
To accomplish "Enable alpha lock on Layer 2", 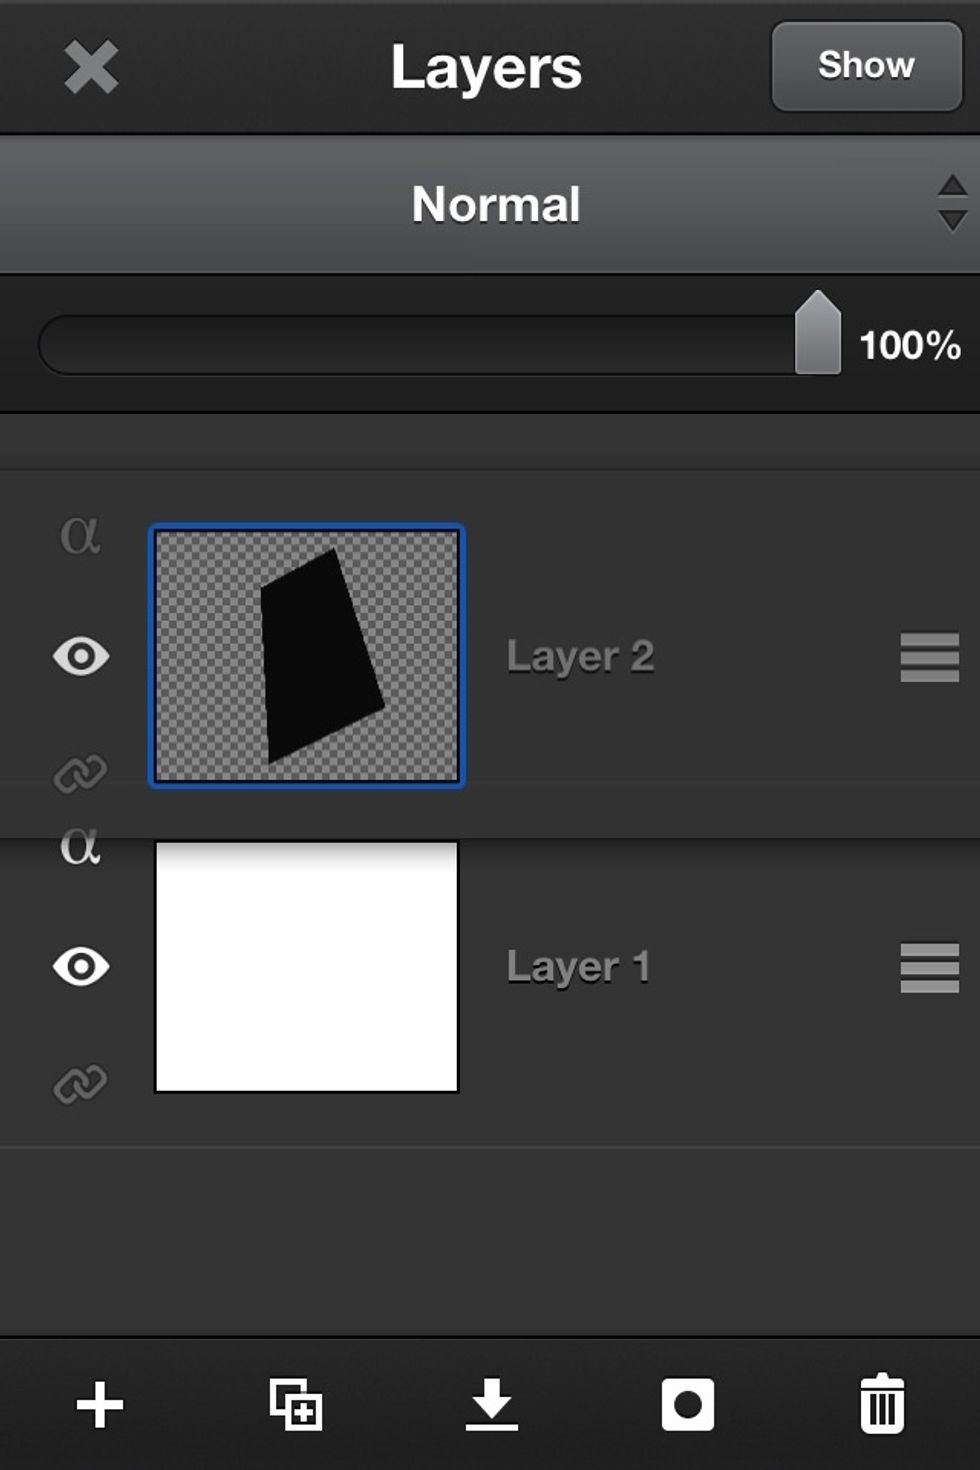I will 83,540.
